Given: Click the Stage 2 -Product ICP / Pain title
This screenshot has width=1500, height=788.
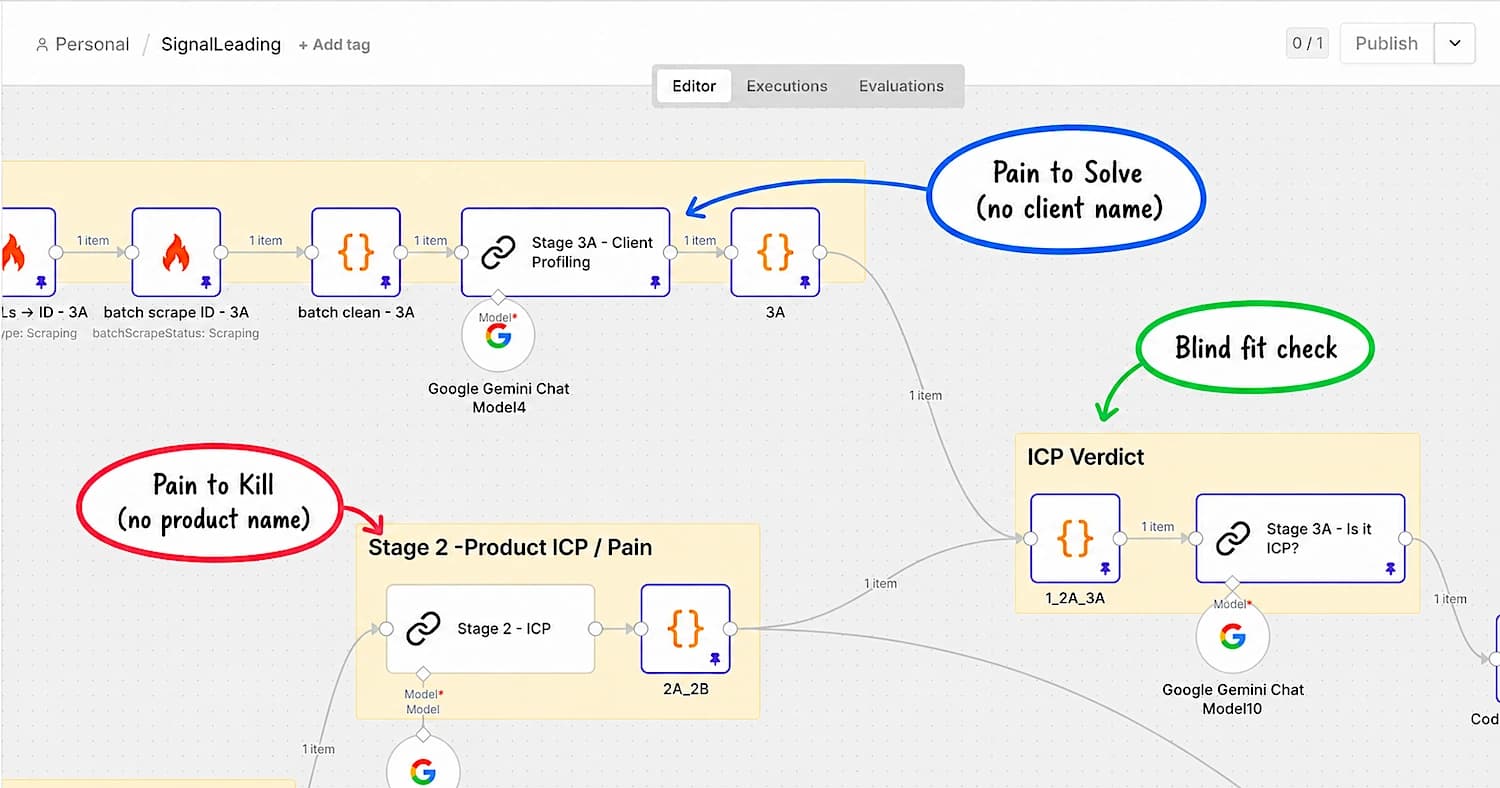Looking at the screenshot, I should (x=510, y=548).
